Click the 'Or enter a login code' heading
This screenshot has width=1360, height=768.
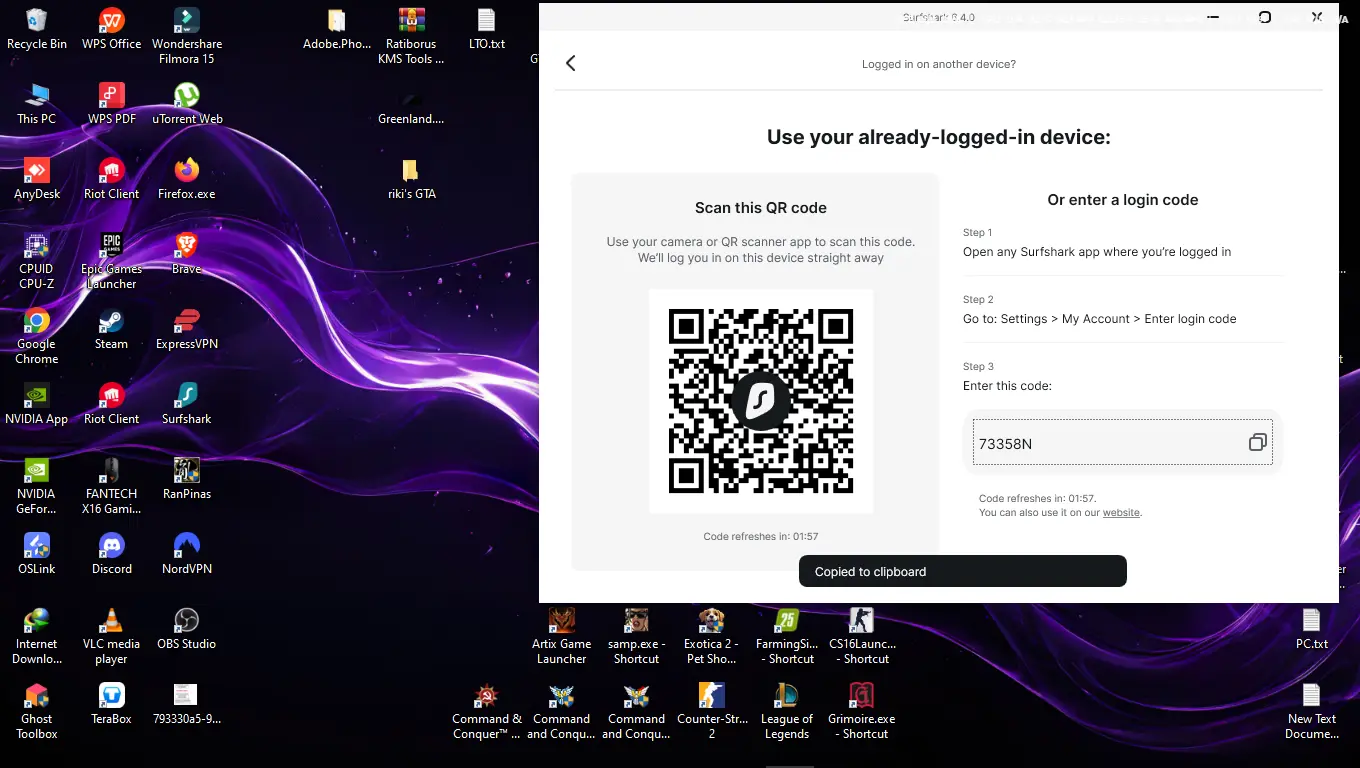[x=1123, y=200]
